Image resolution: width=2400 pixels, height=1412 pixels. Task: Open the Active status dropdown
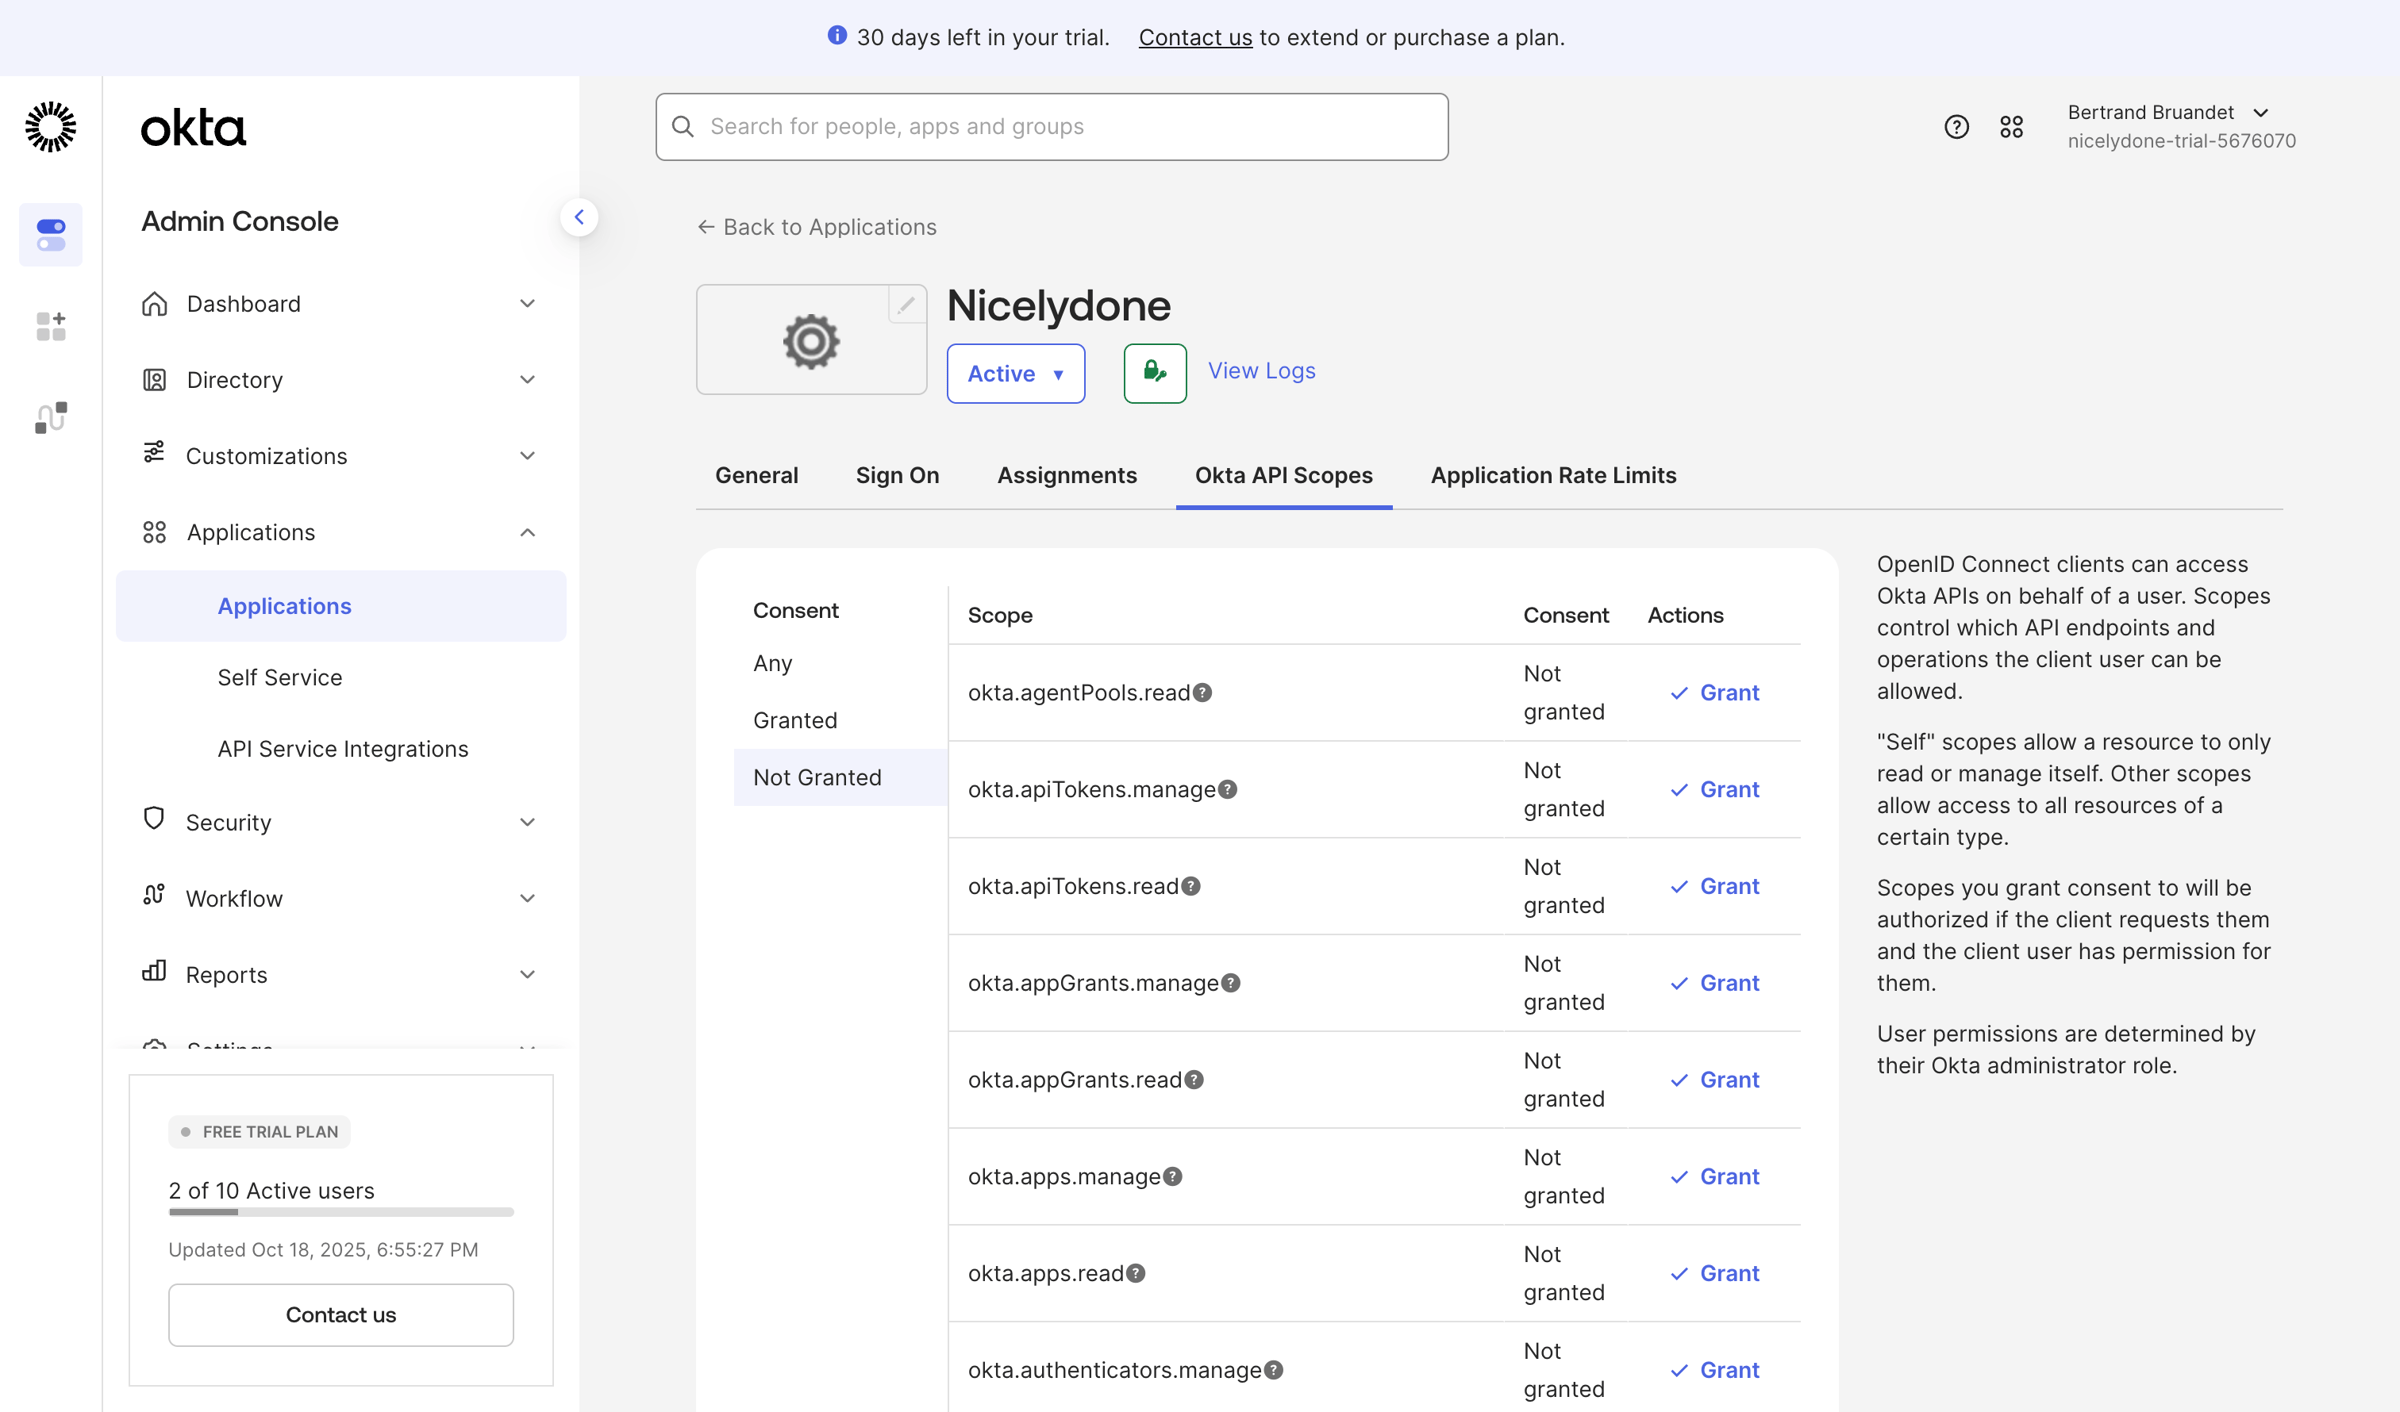pos(1016,373)
